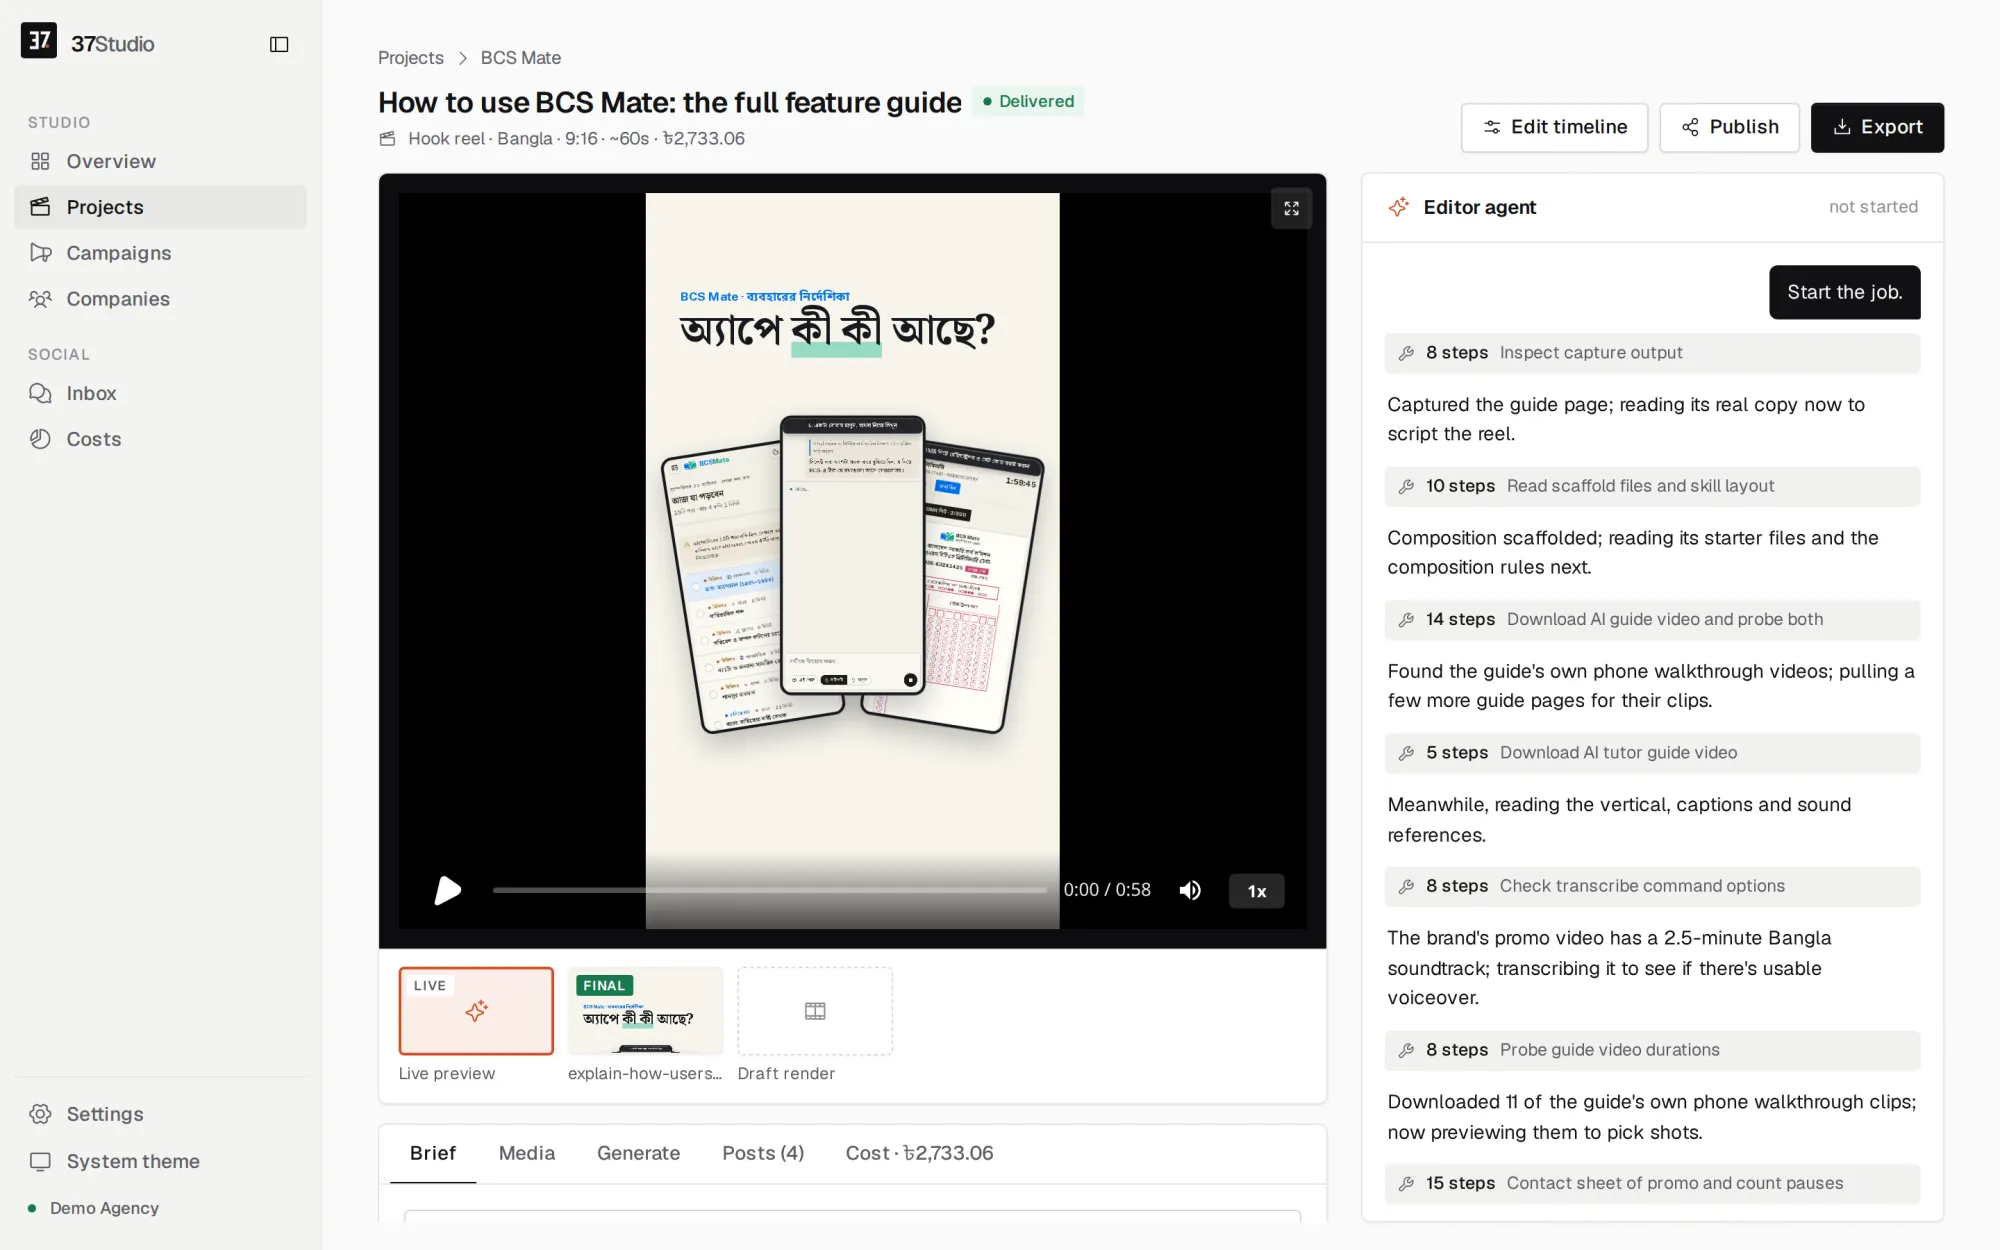This screenshot has height=1250, width=2000.
Task: Expand '8 steps Check transcribe command options'
Action: point(1652,886)
